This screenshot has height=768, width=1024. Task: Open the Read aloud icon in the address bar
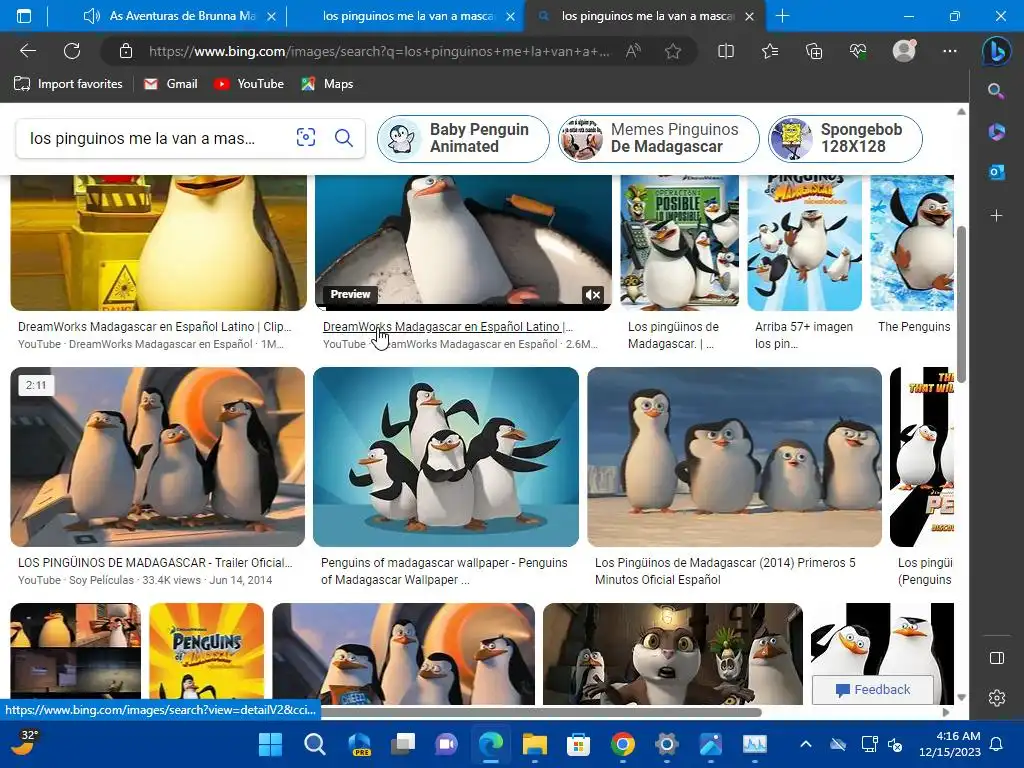tap(633, 51)
